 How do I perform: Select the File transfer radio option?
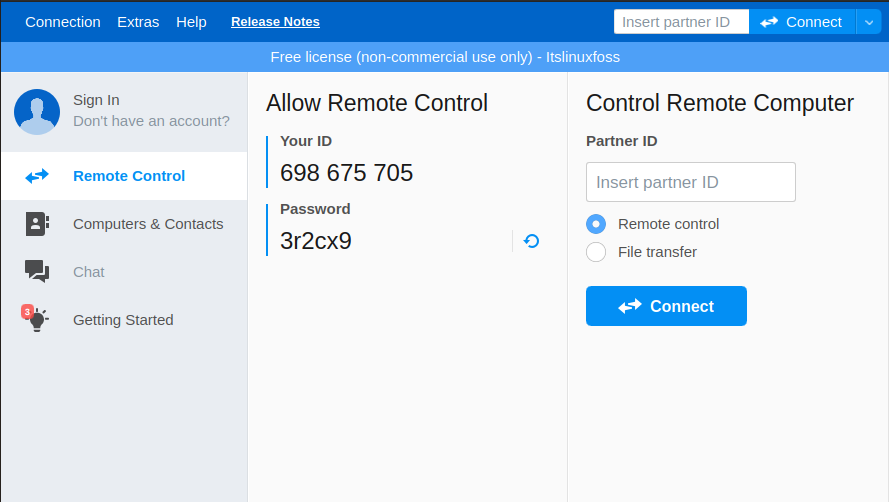(596, 252)
